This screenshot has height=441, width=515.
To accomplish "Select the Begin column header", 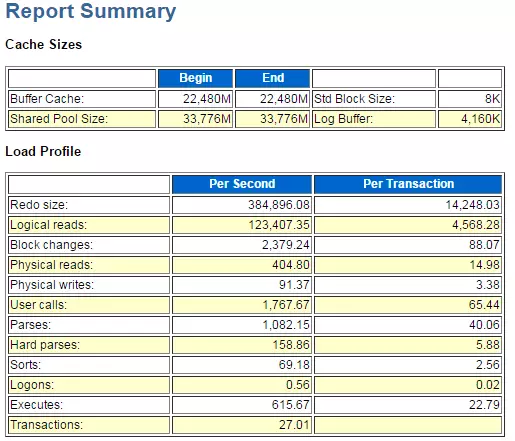I will 195,78.
